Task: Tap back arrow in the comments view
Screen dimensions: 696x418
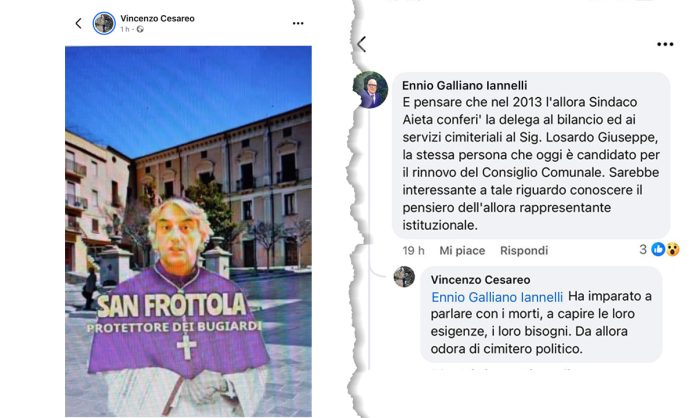Action: point(362,44)
